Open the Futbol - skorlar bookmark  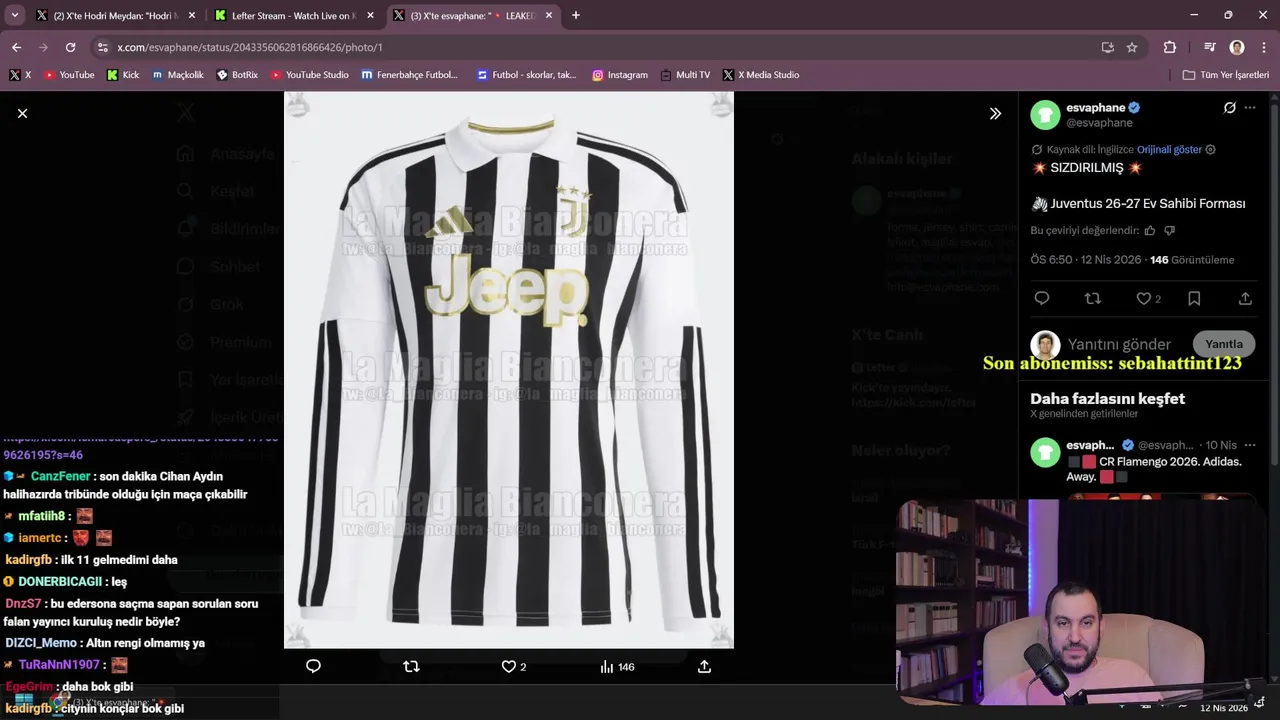(x=526, y=75)
